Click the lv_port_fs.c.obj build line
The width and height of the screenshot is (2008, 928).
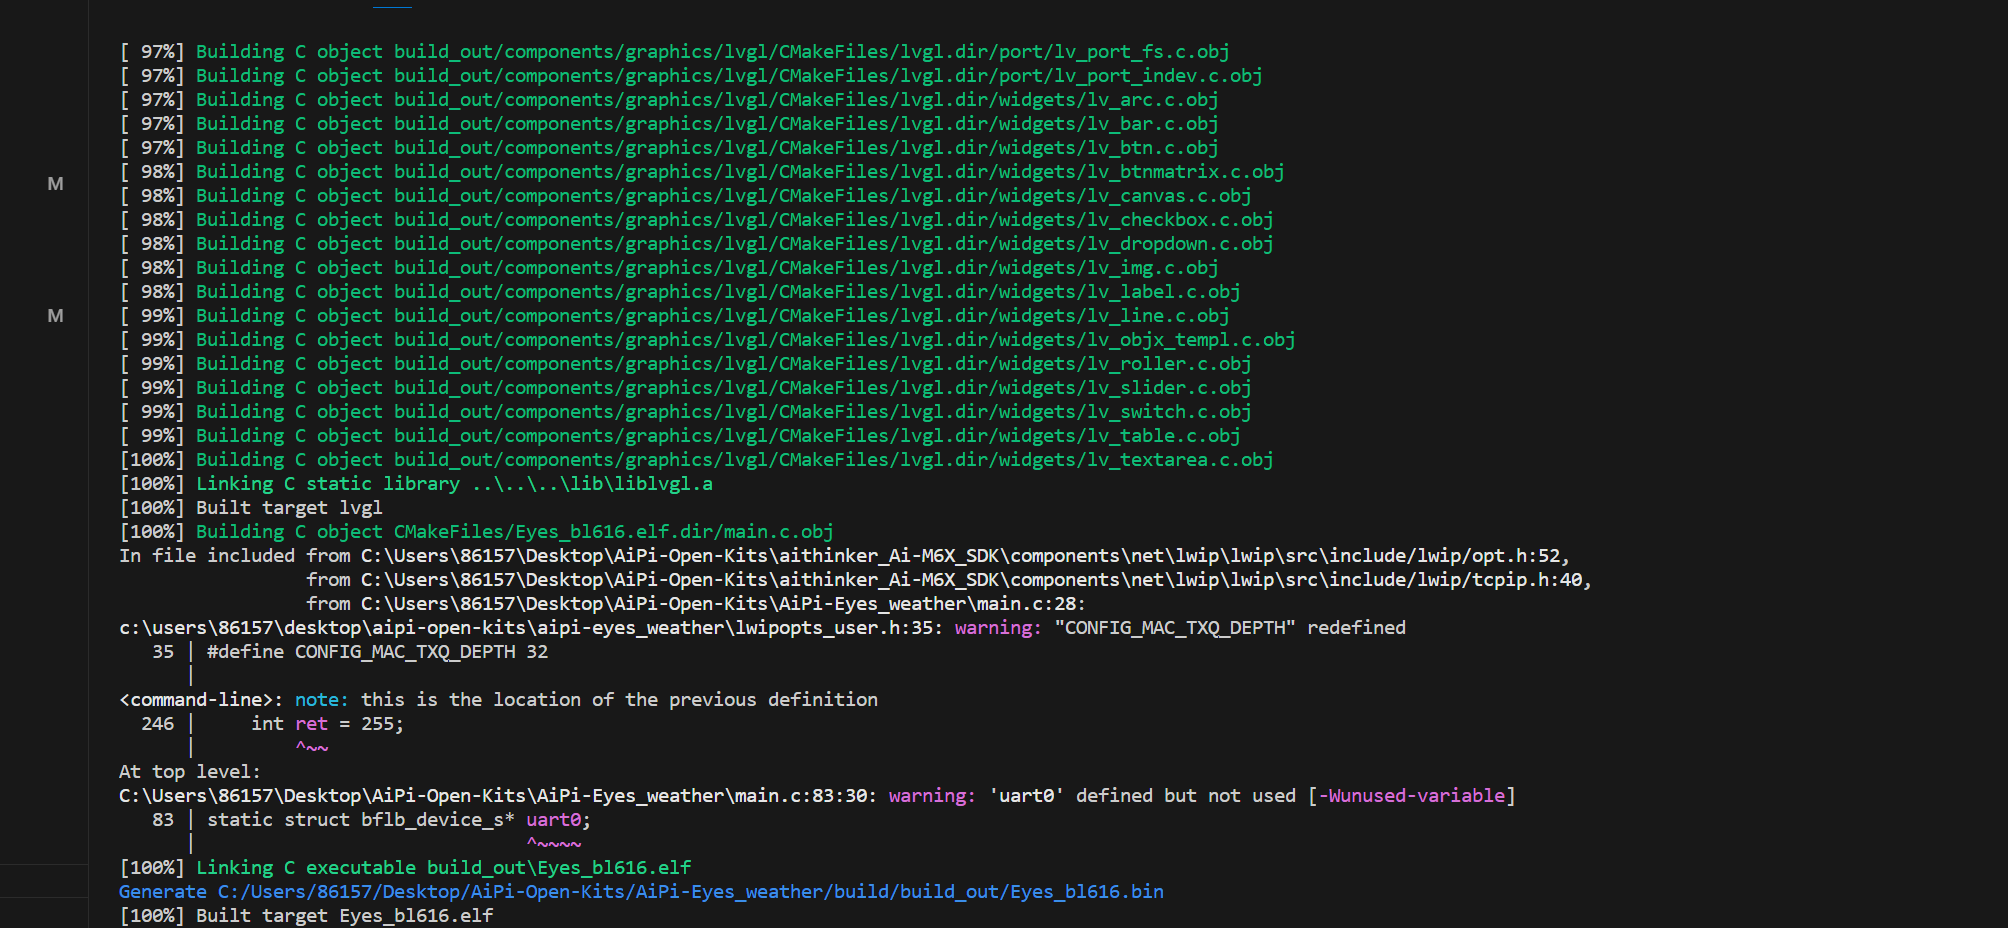click(x=674, y=51)
